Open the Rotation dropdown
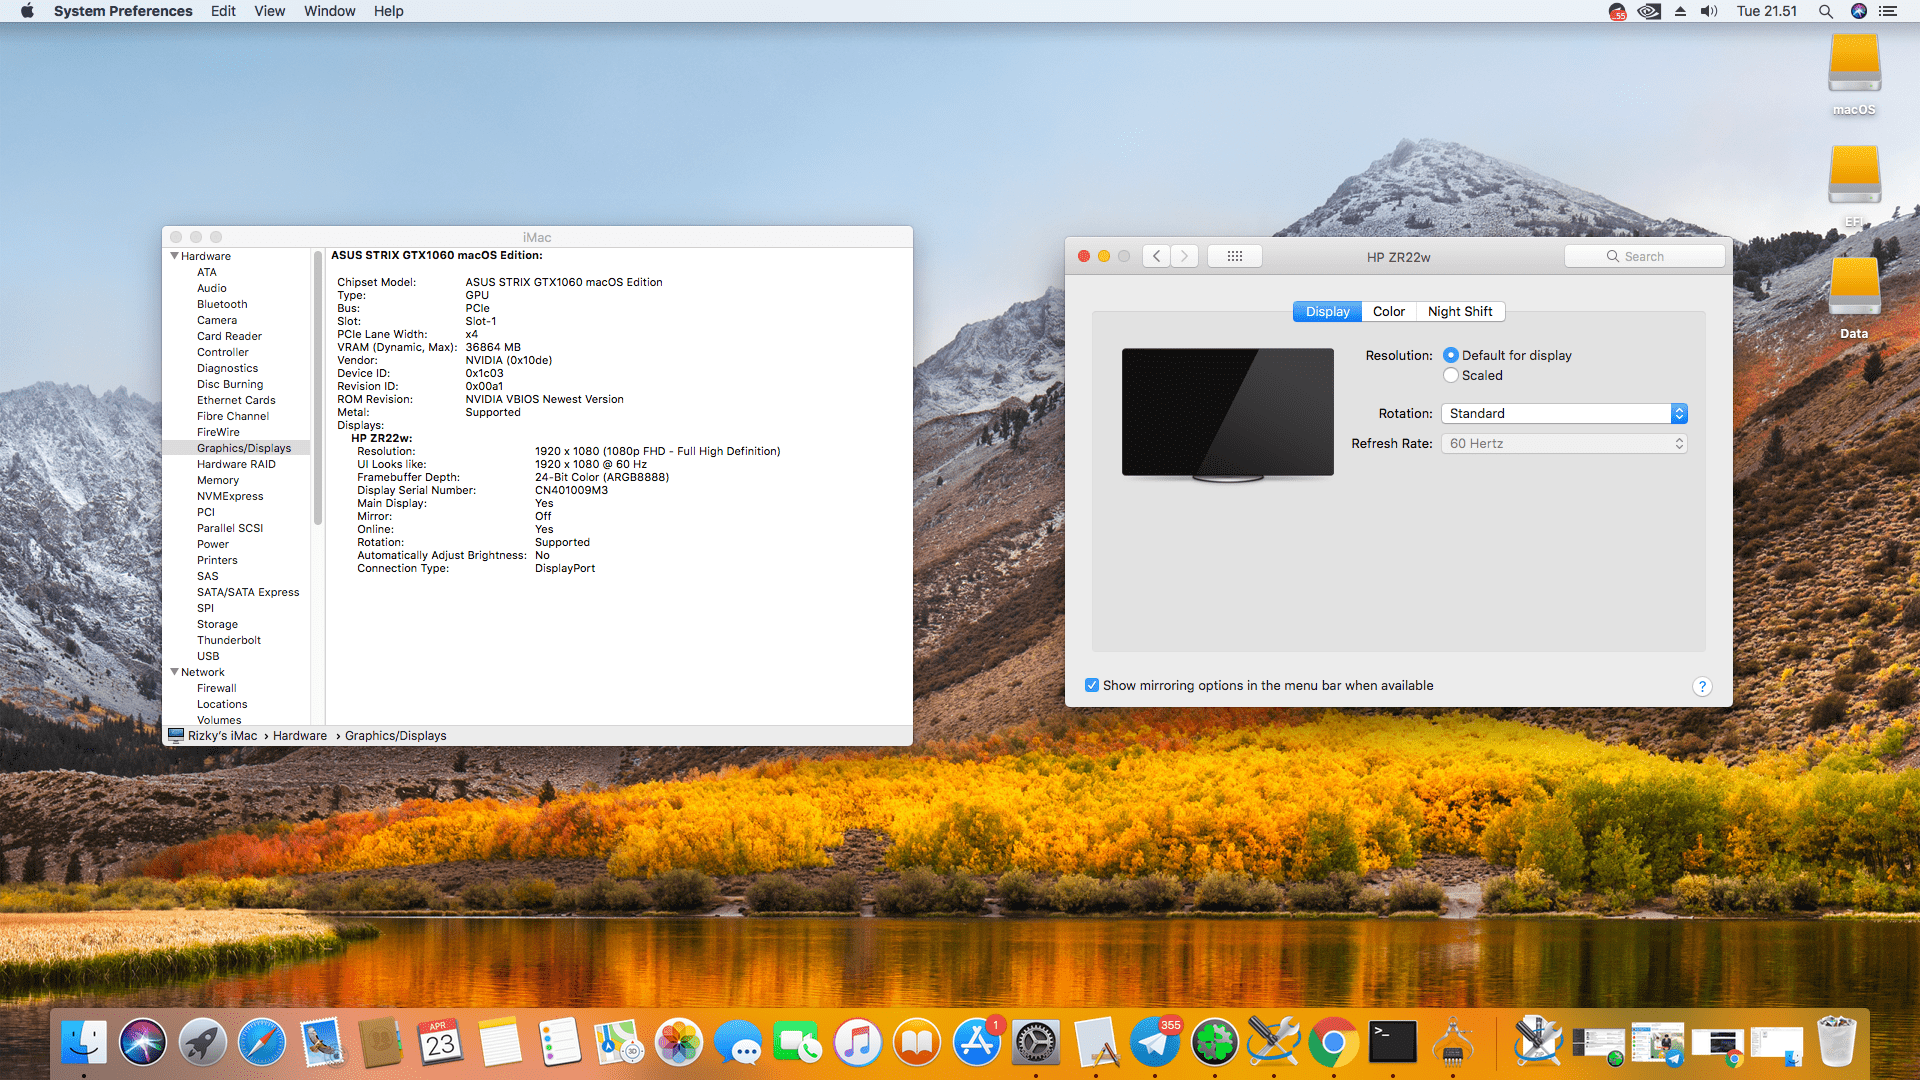This screenshot has width=1920, height=1080. [x=1564, y=414]
